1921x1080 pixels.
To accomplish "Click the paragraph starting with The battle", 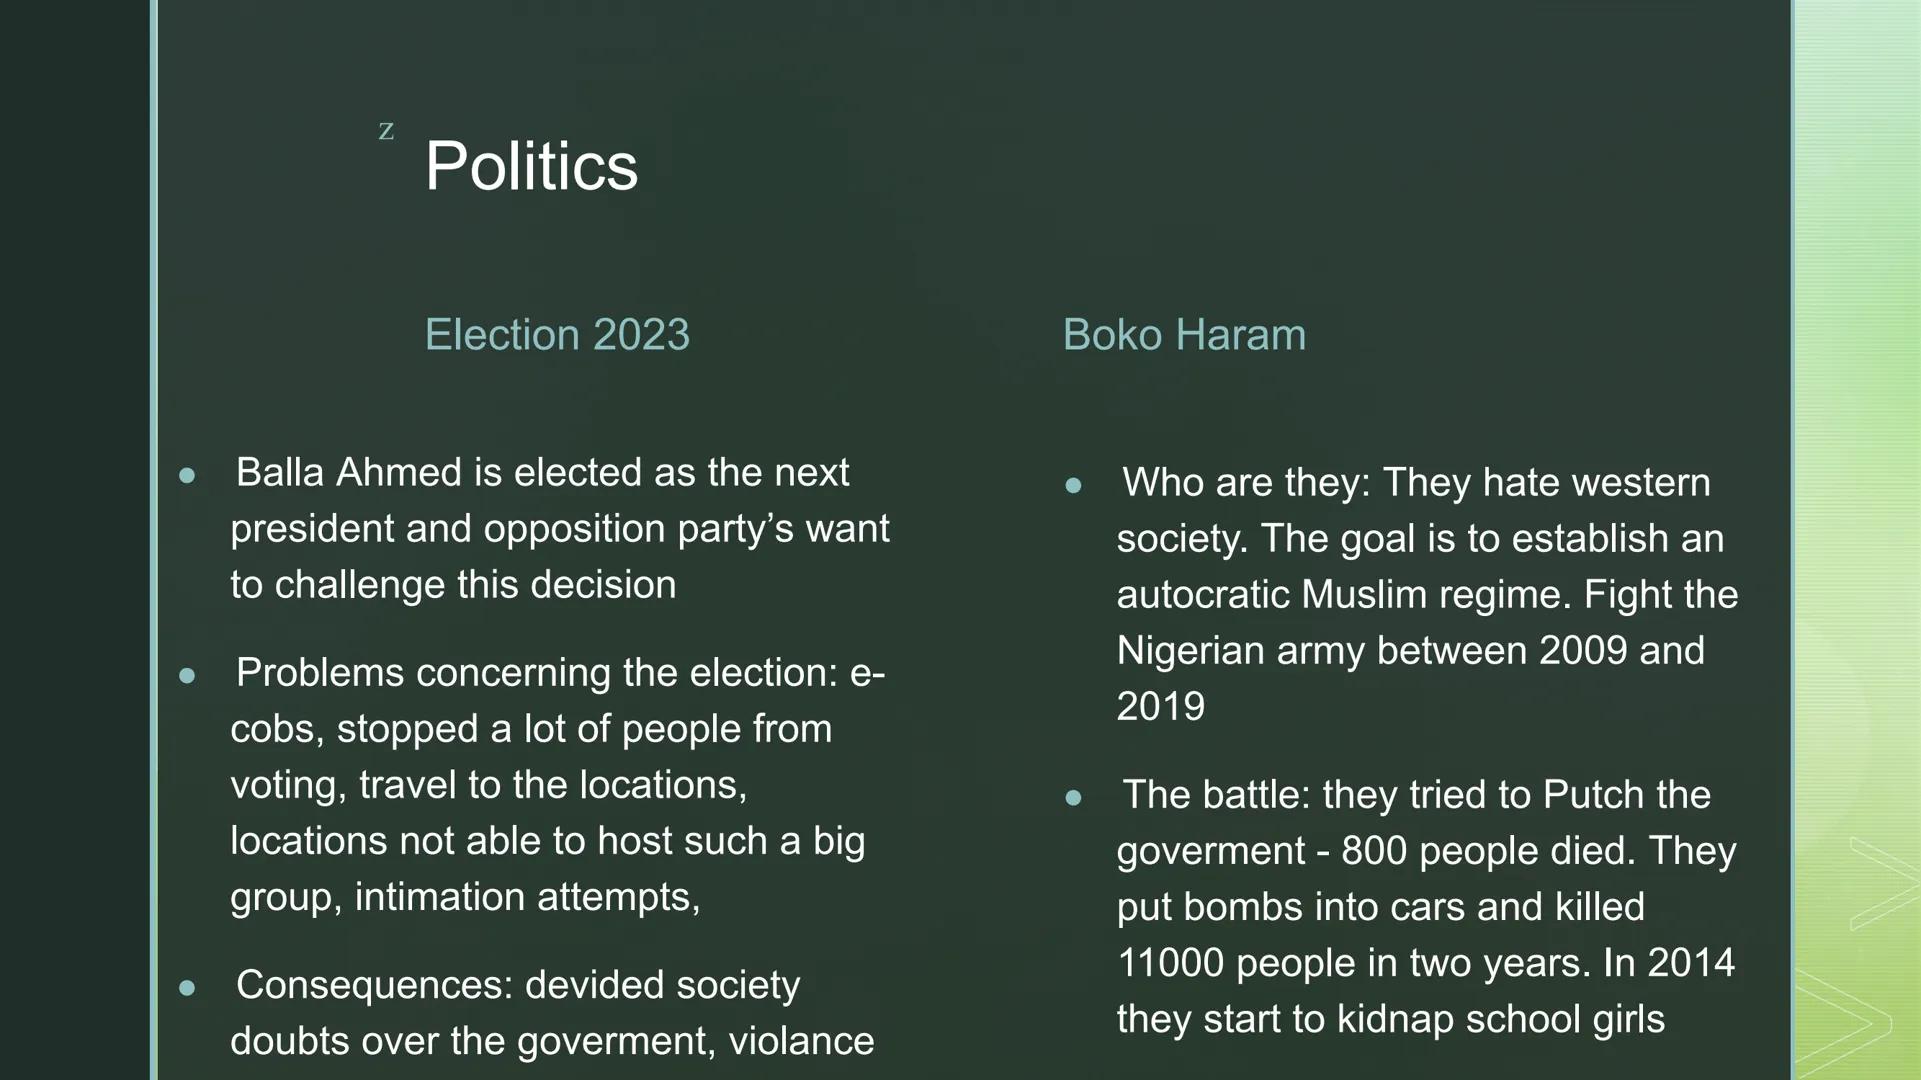I will [1427, 907].
